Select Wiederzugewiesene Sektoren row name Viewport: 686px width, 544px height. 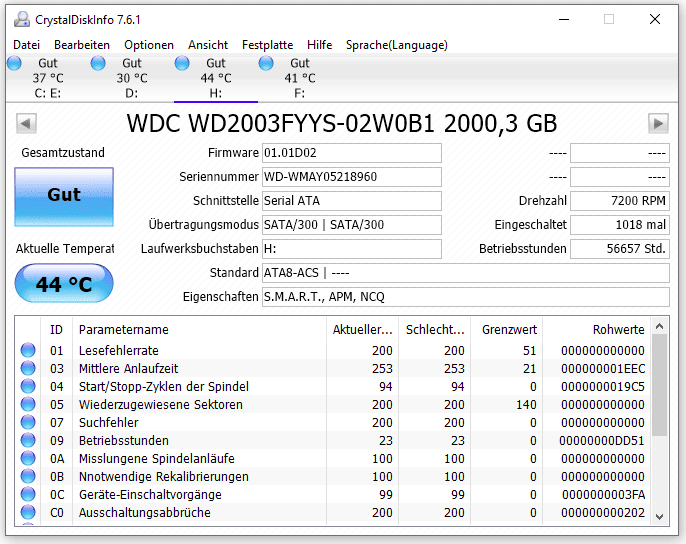click(161, 404)
